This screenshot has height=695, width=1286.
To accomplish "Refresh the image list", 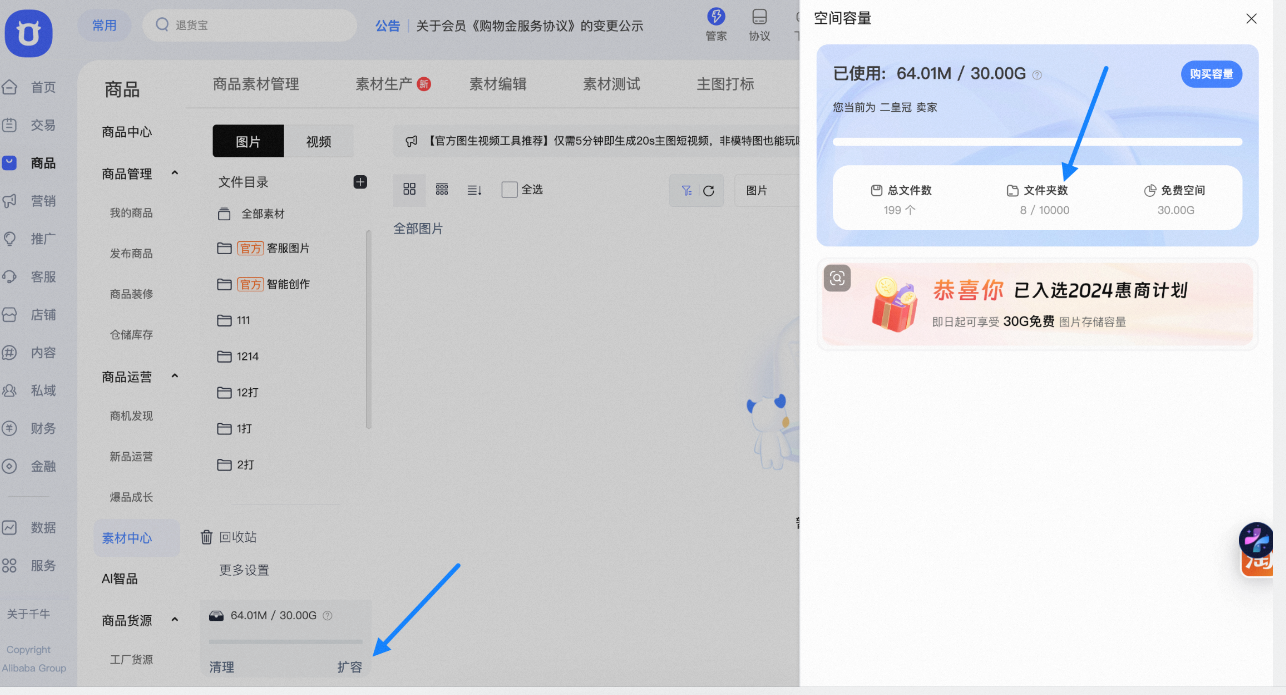I will coord(709,190).
